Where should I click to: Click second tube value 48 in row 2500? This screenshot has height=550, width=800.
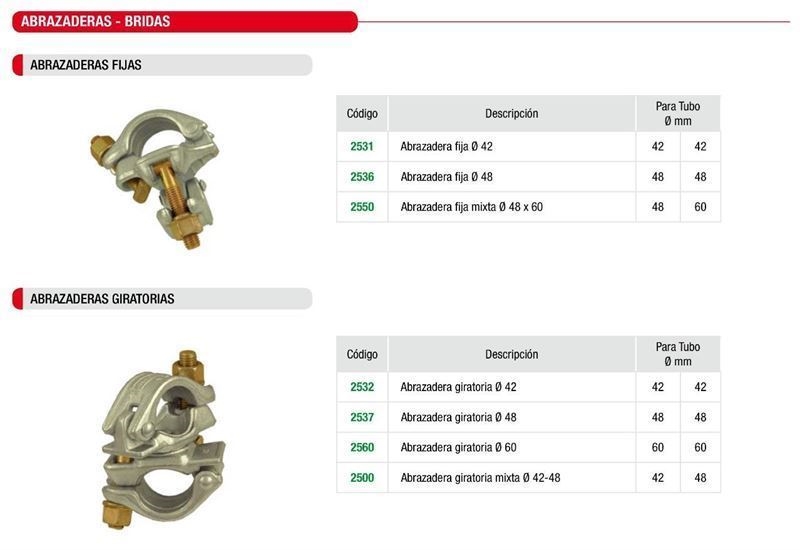pyautogui.click(x=700, y=478)
